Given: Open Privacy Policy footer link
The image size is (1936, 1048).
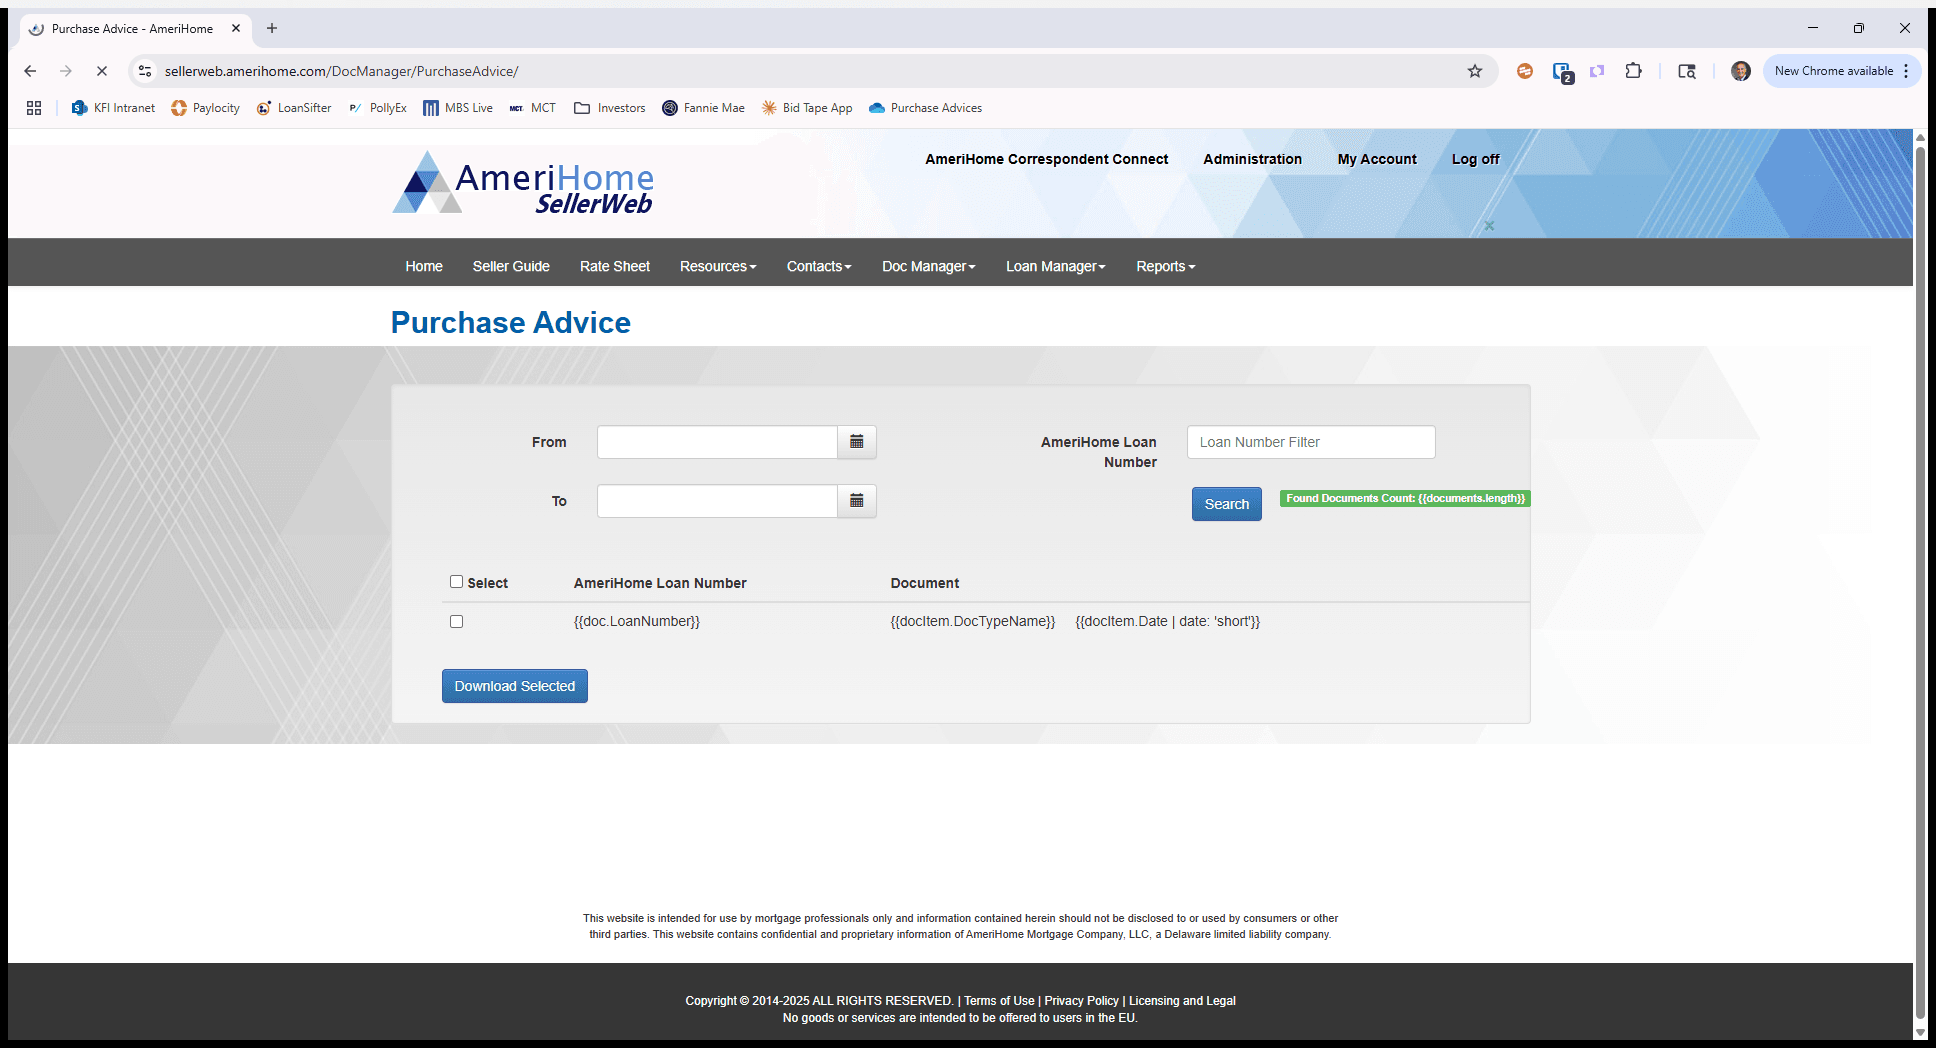Looking at the screenshot, I should click(1081, 1001).
